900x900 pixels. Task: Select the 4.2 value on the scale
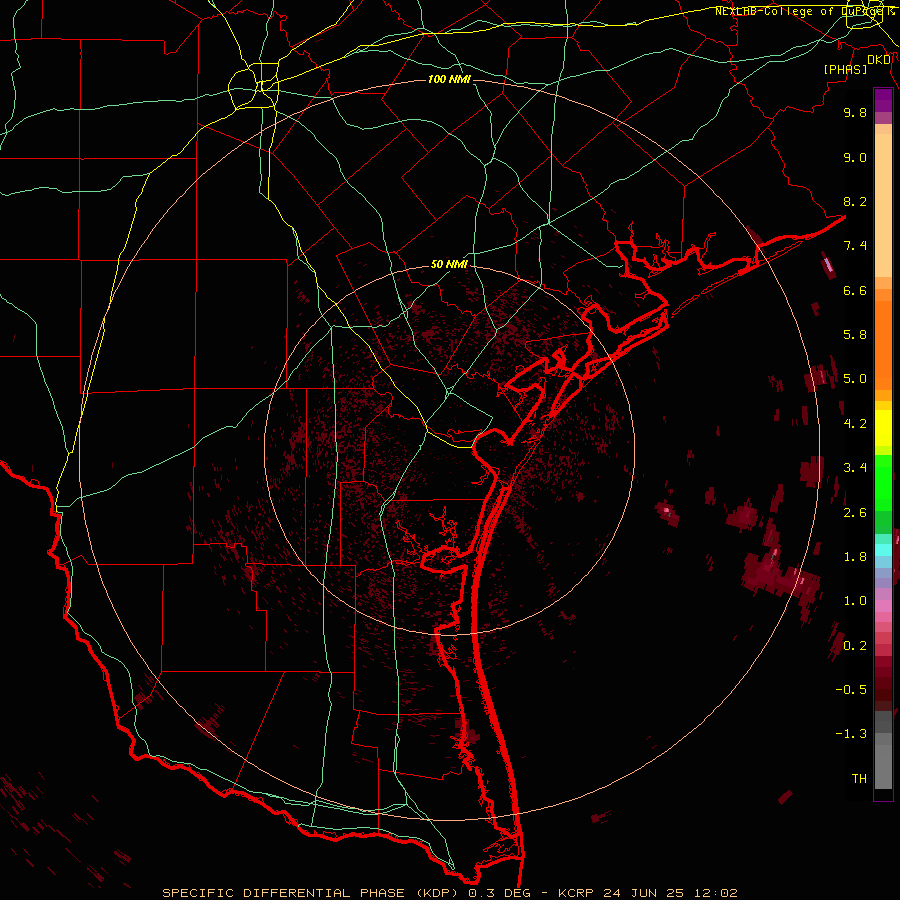pyautogui.click(x=855, y=424)
